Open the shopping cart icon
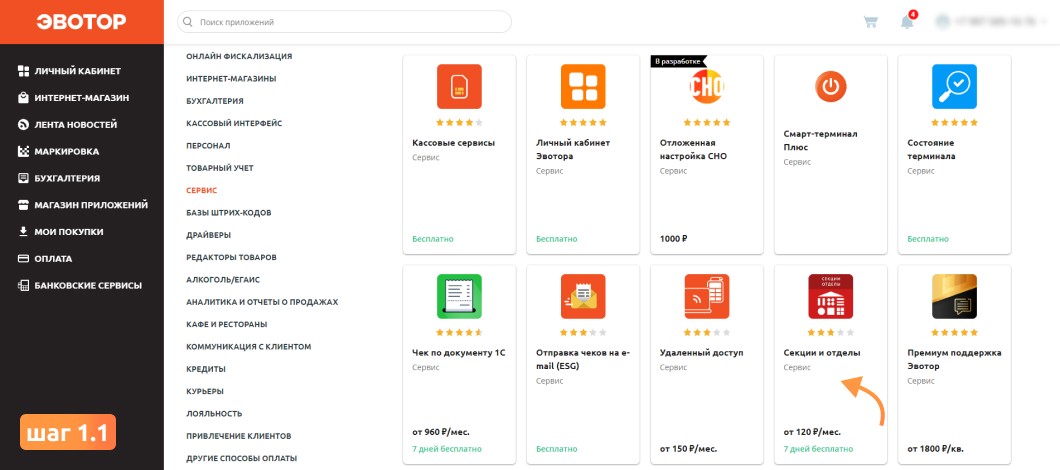This screenshot has height=470, width=1060. tap(871, 22)
